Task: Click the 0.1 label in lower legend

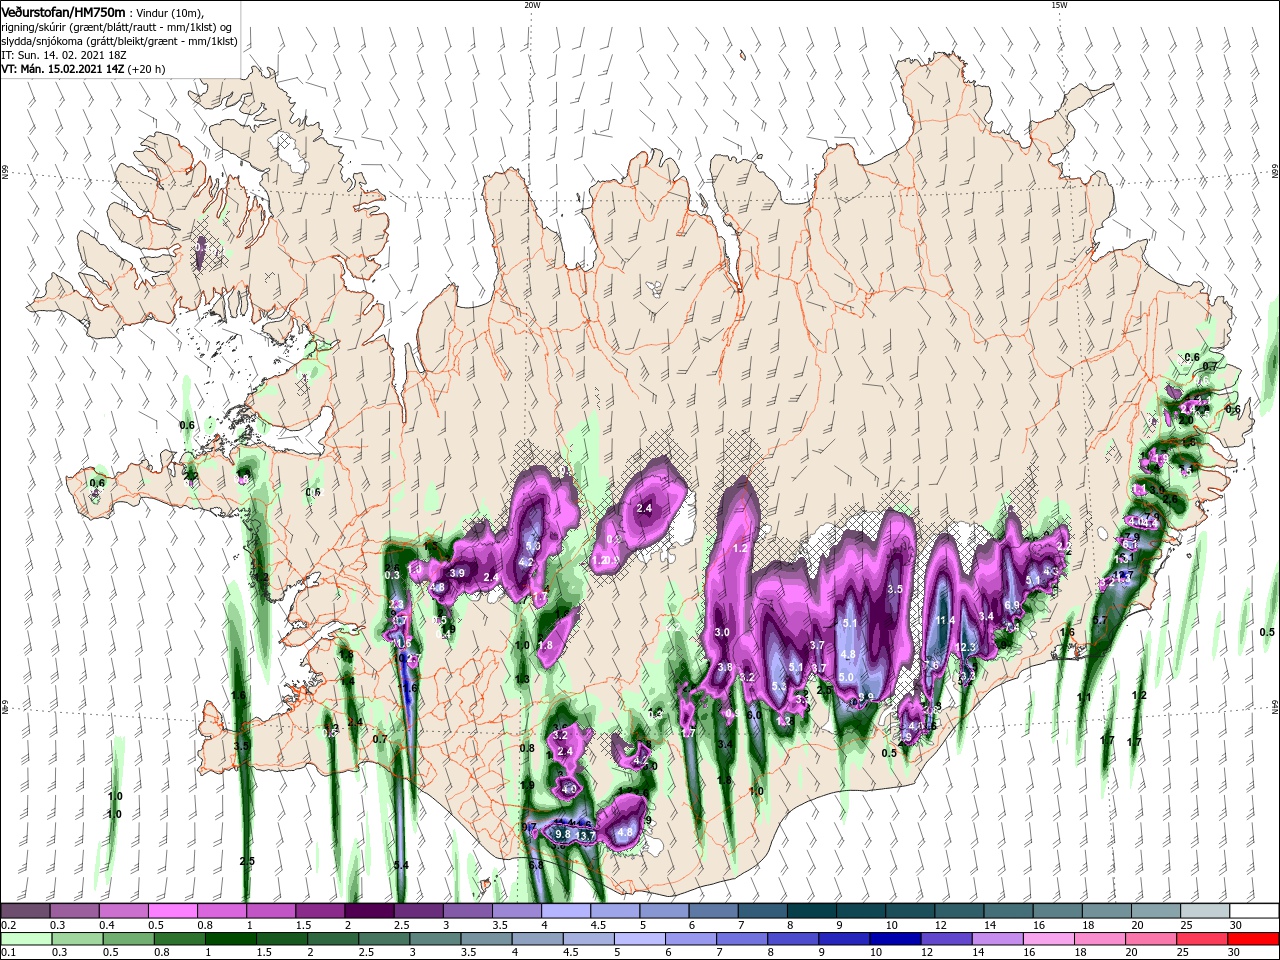Action: 8,953
